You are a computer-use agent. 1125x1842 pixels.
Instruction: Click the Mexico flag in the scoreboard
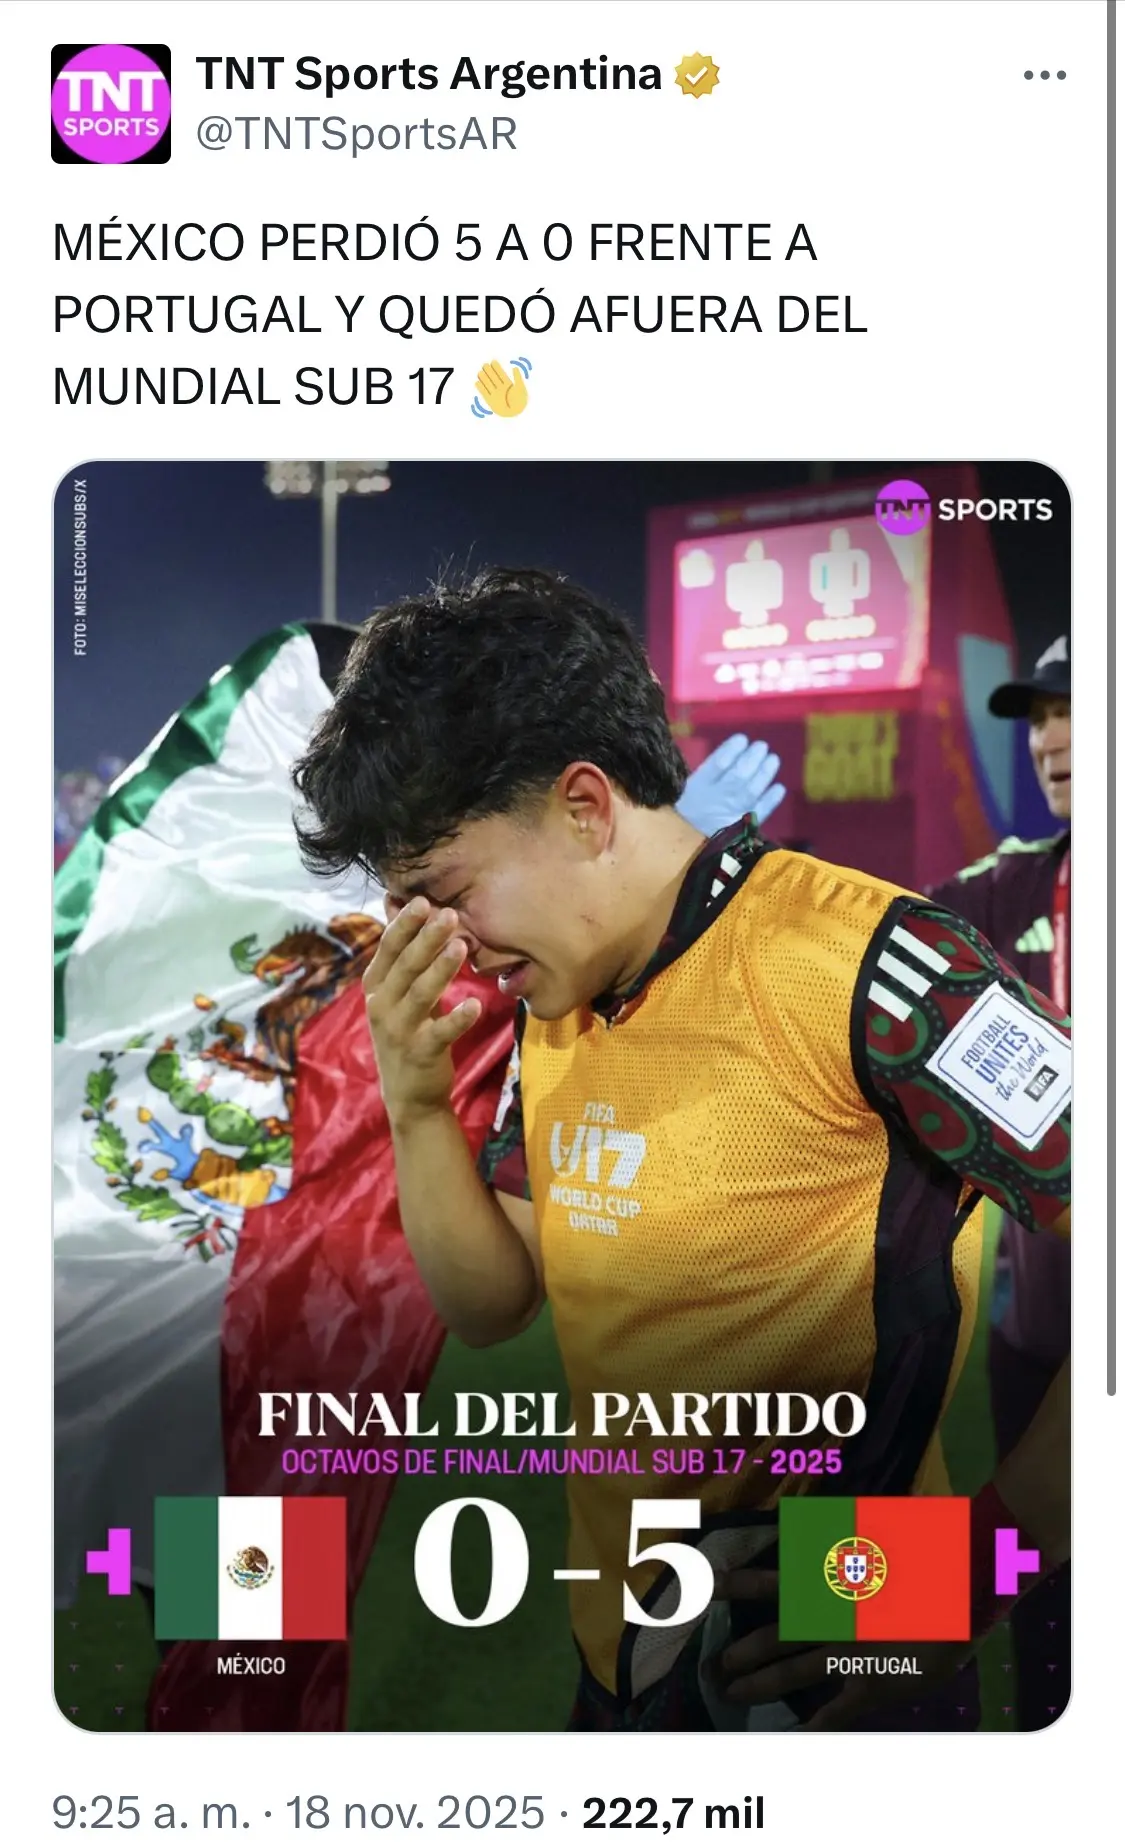click(x=250, y=1567)
